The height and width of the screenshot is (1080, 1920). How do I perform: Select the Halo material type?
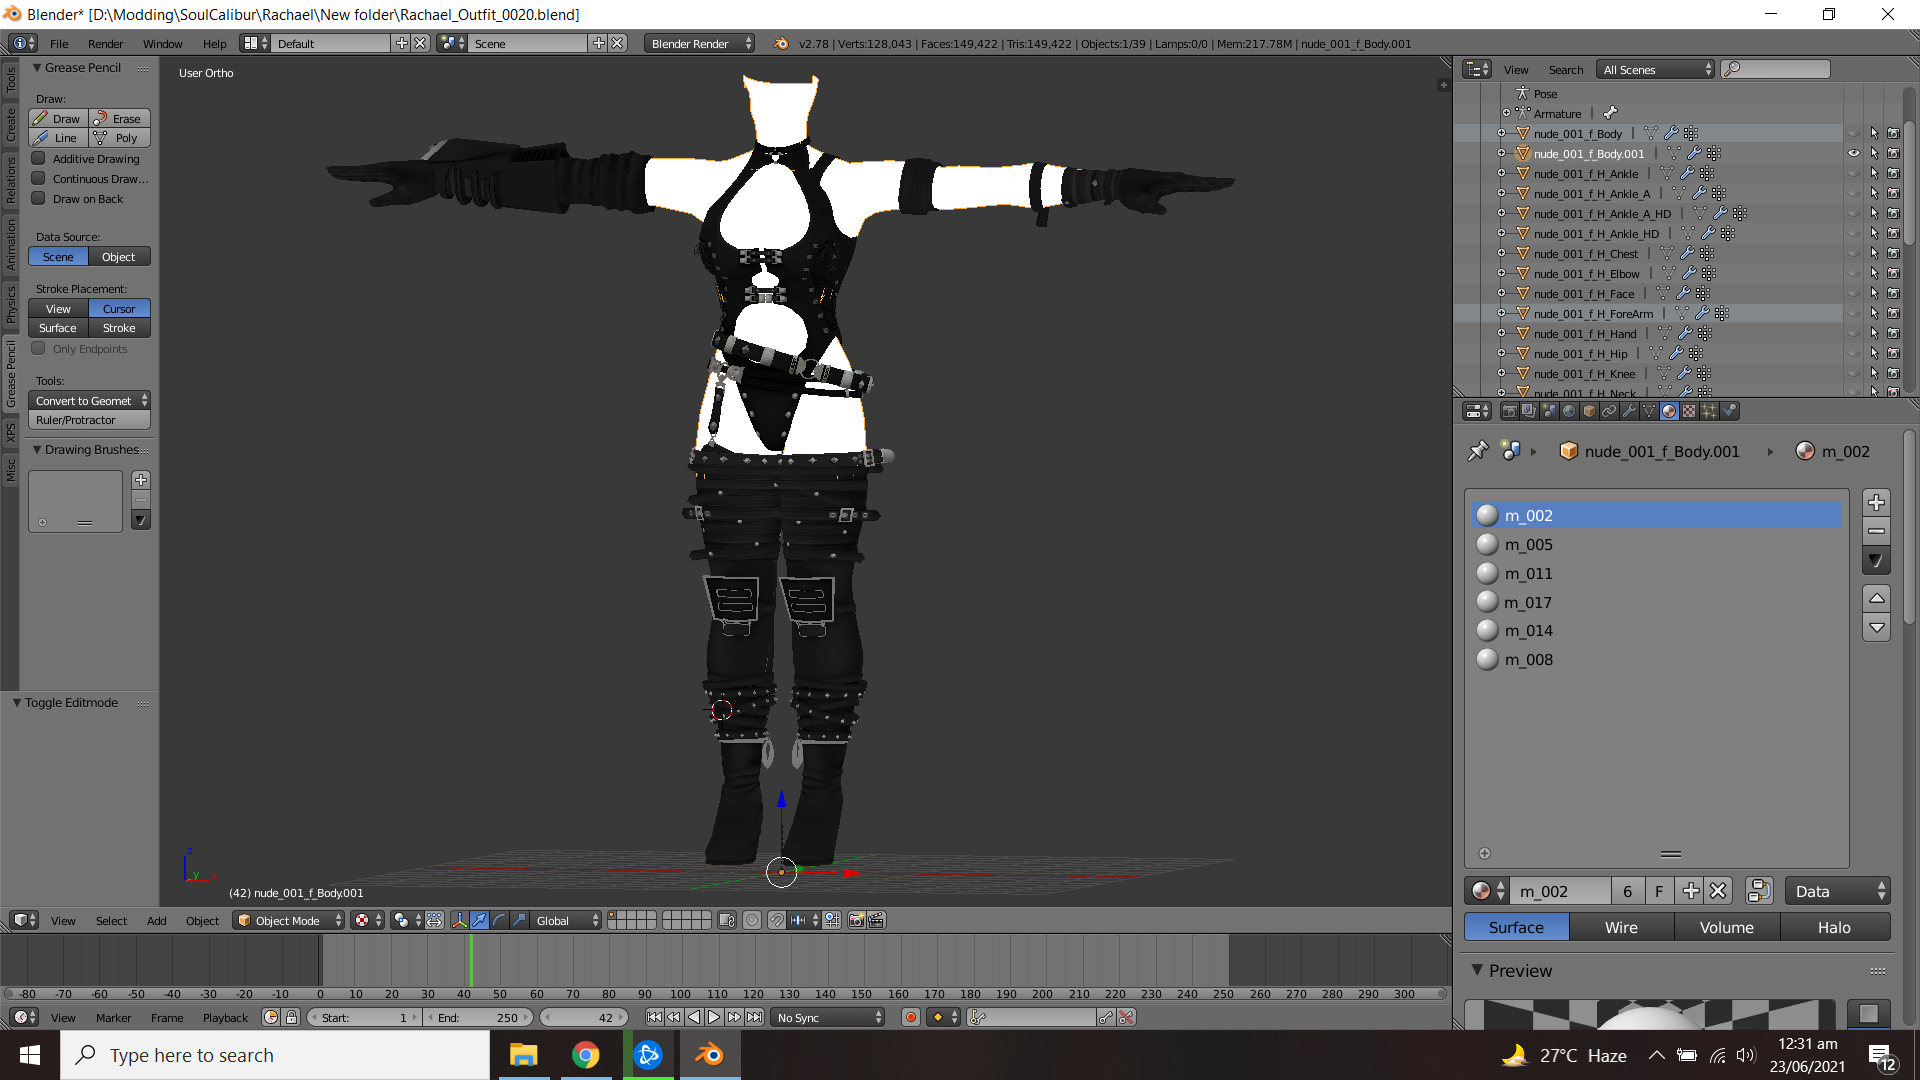[1834, 927]
